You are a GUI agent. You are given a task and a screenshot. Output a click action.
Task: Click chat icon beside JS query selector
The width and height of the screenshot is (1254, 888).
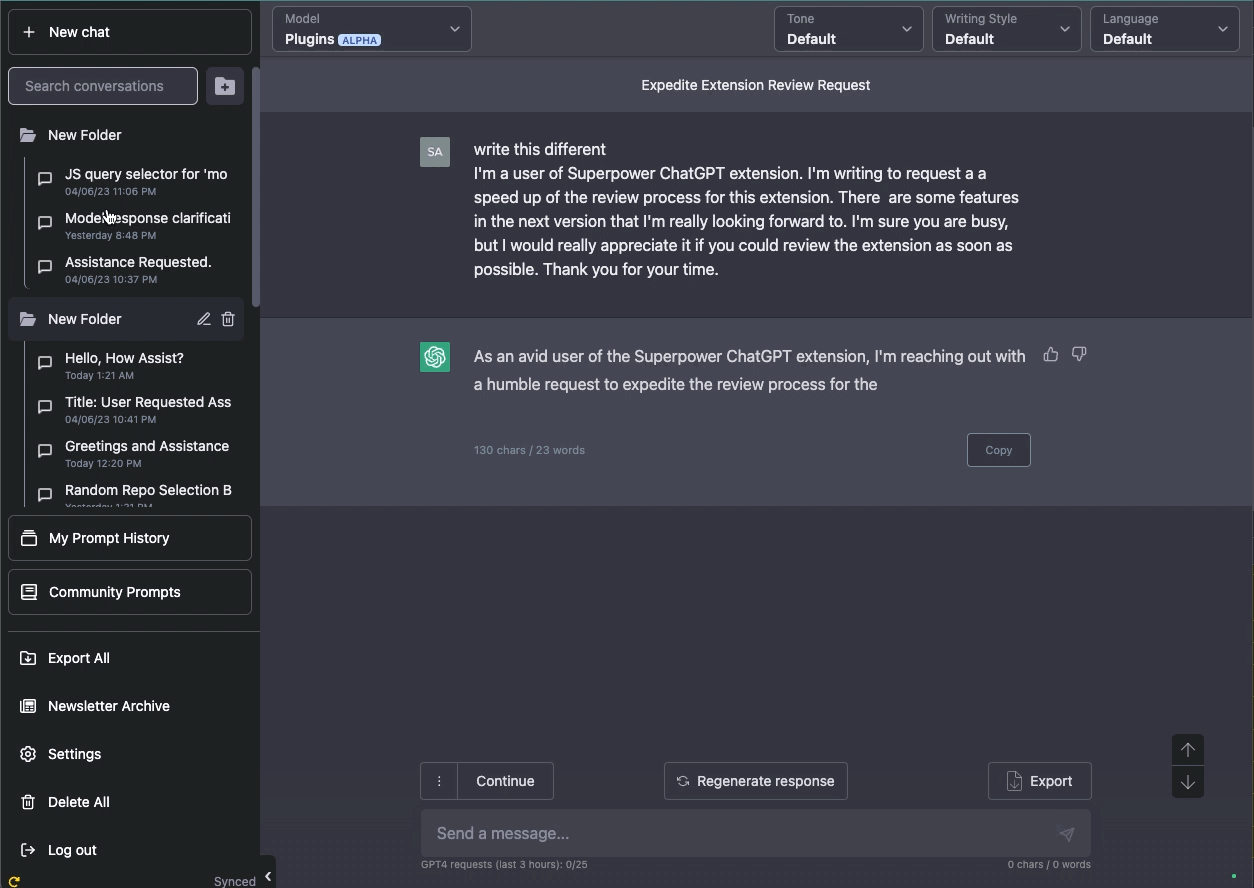tap(45, 179)
